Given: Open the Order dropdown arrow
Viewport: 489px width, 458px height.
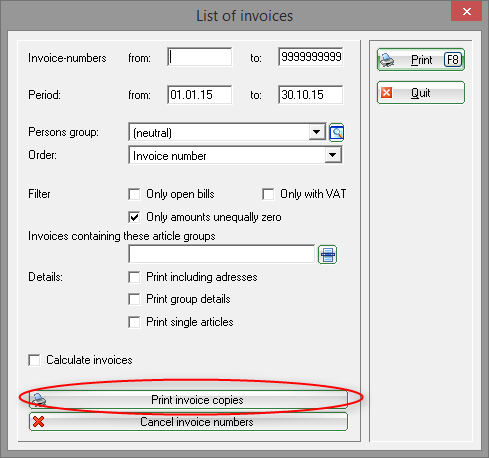Looking at the screenshot, I should [x=333, y=155].
